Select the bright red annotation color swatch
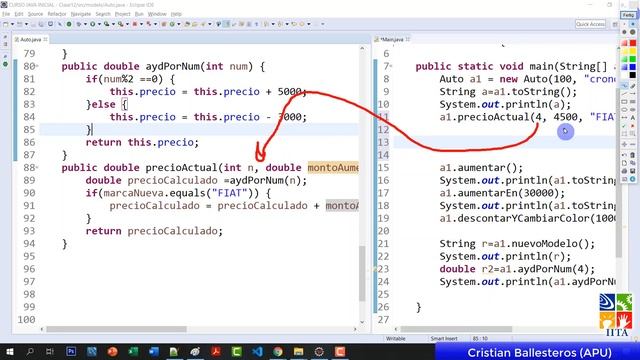The width and height of the screenshot is (640, 360). click(633, 43)
